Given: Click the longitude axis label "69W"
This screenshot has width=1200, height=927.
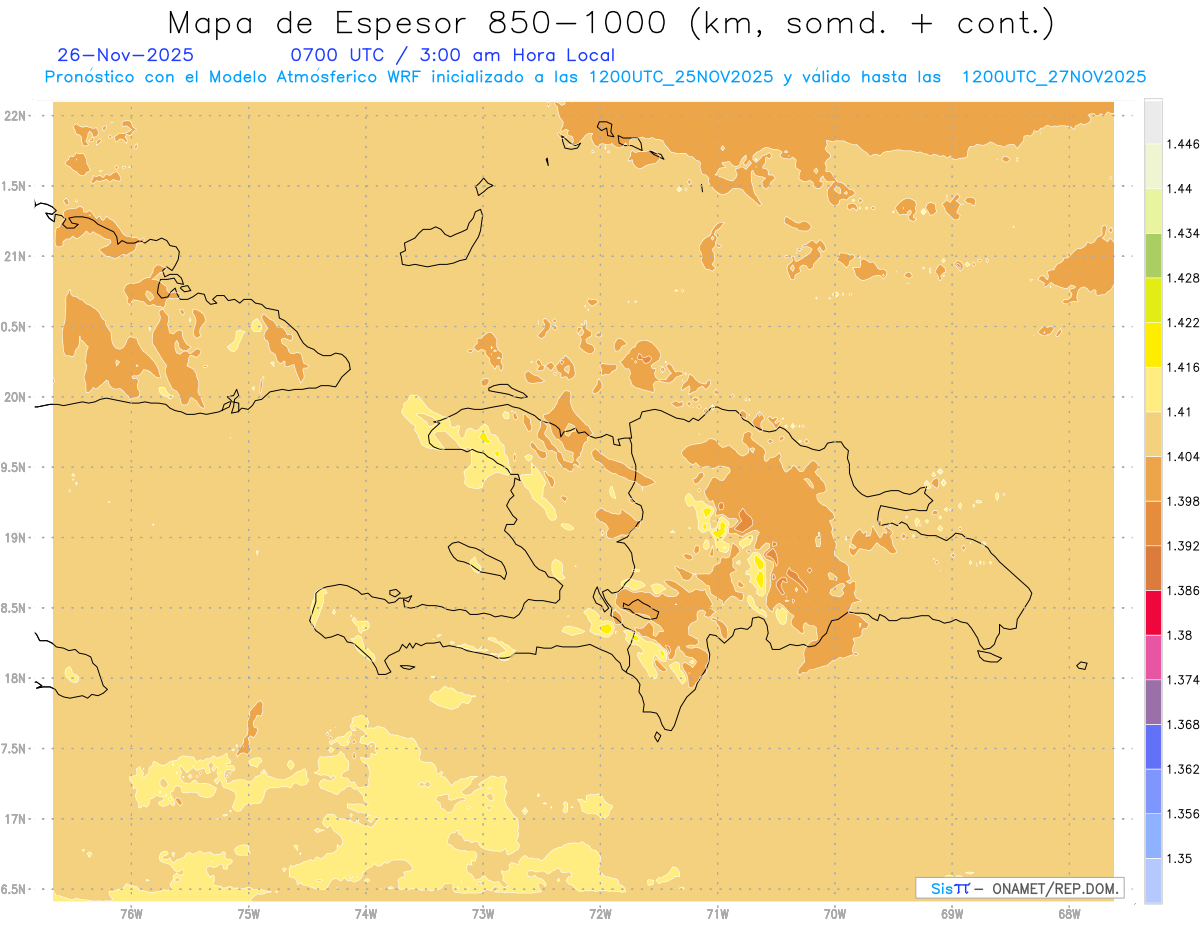Looking at the screenshot, I should 951,914.
